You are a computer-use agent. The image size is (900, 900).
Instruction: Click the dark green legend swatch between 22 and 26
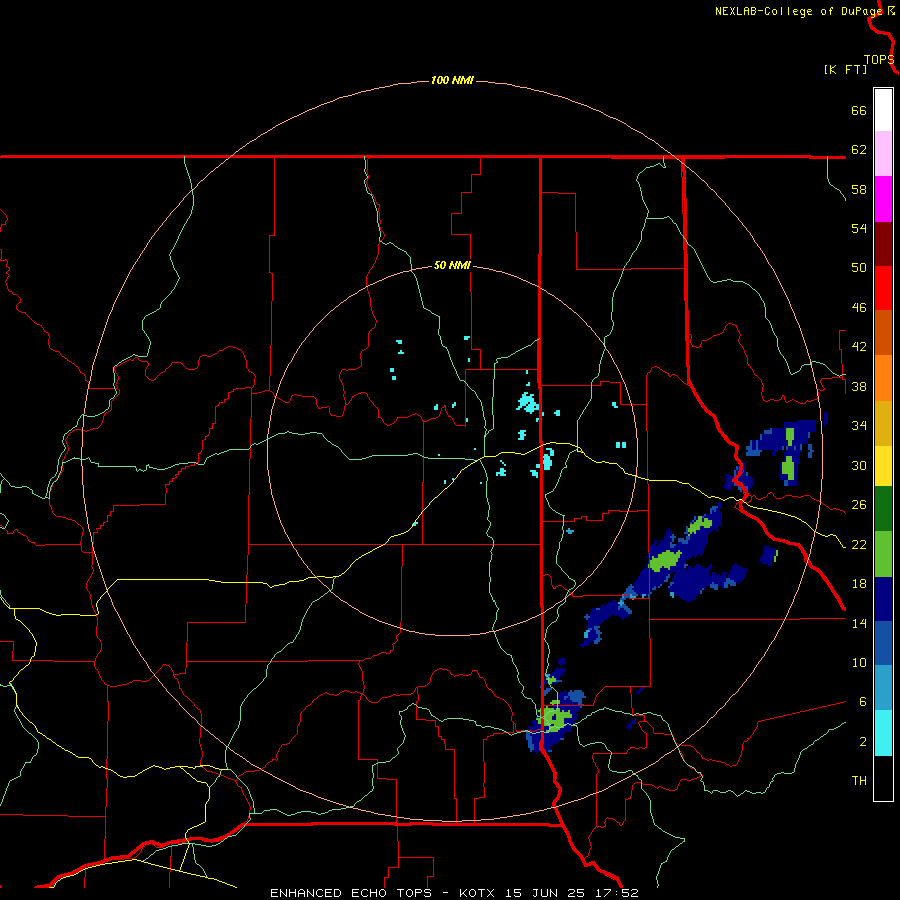(883, 509)
